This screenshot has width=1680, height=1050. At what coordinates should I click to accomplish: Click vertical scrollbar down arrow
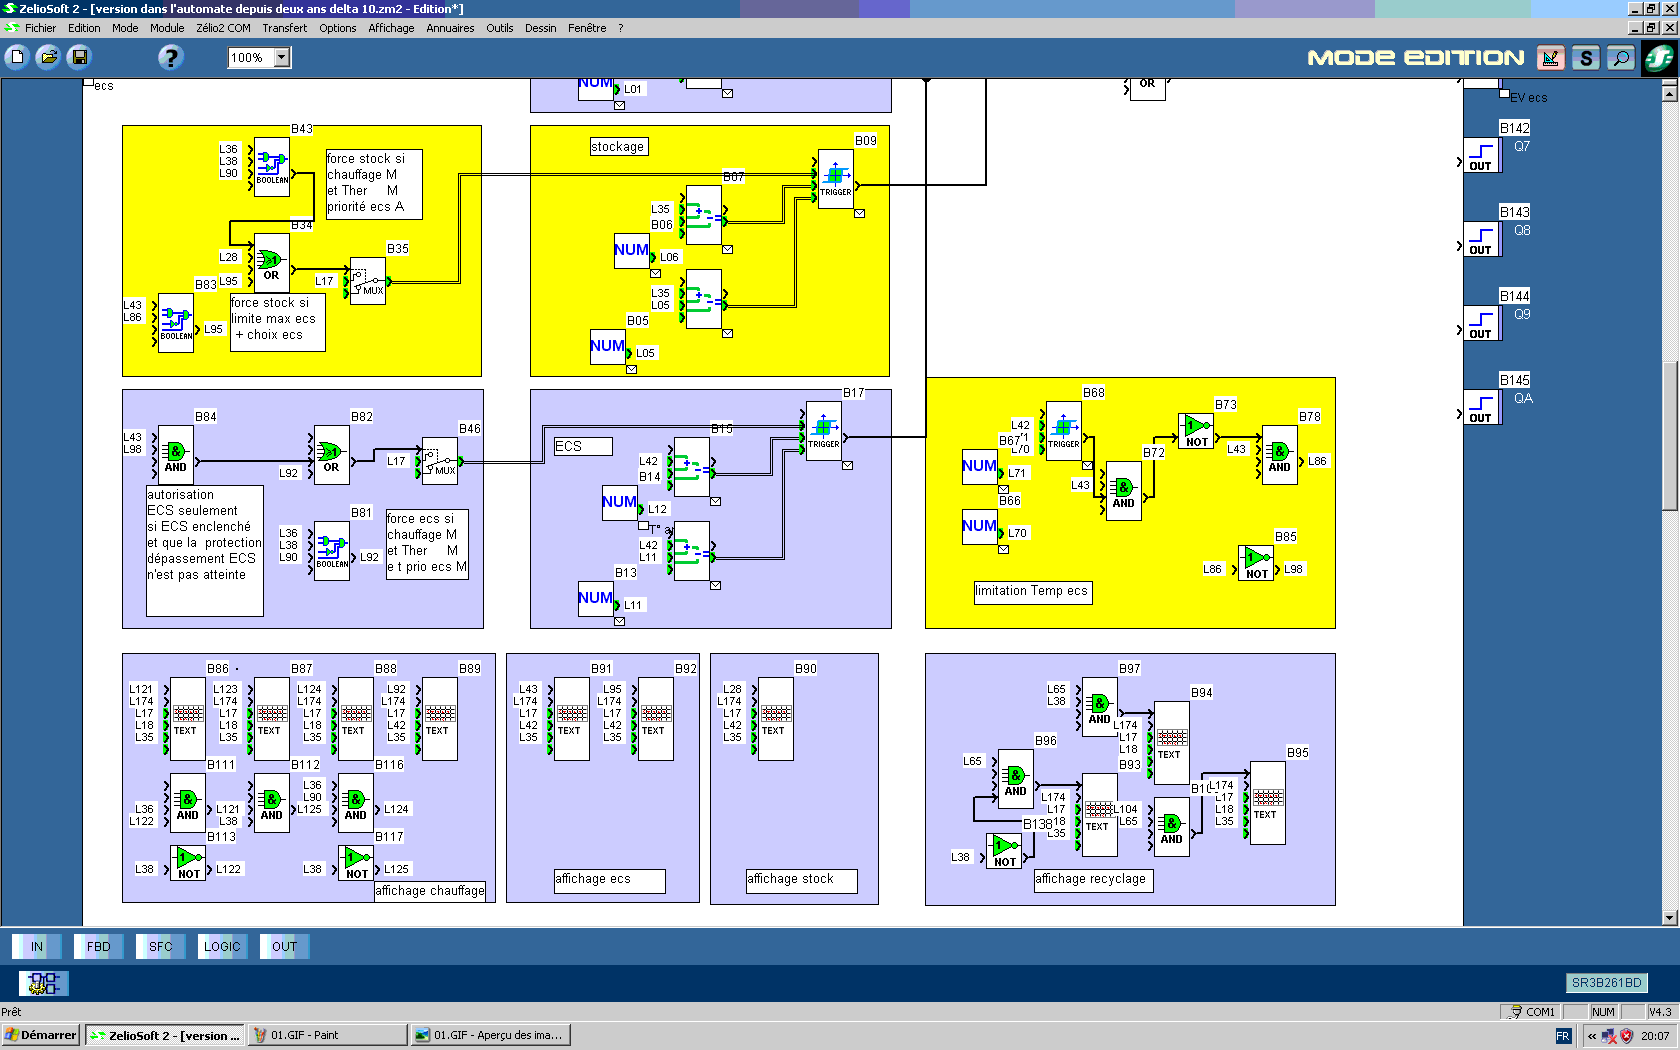coord(1669,917)
